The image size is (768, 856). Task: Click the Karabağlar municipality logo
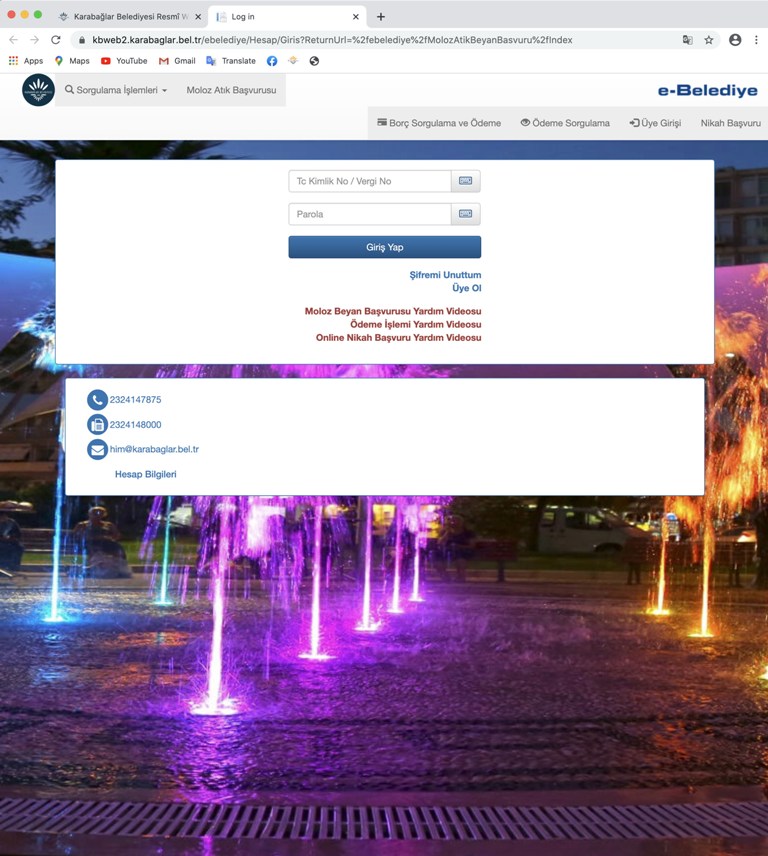click(x=38, y=90)
